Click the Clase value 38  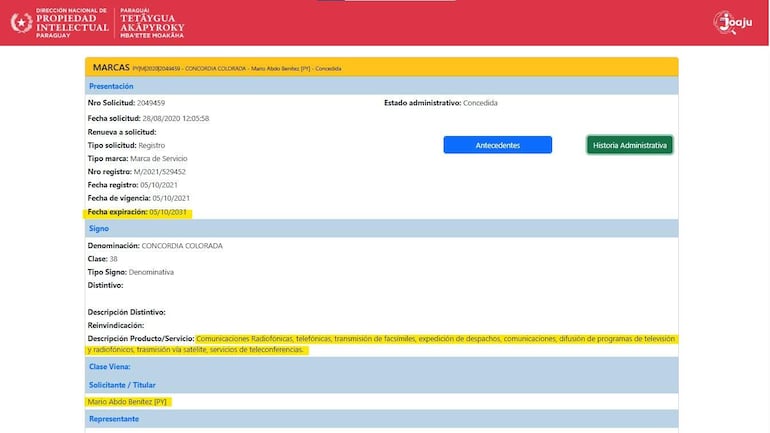113,259
